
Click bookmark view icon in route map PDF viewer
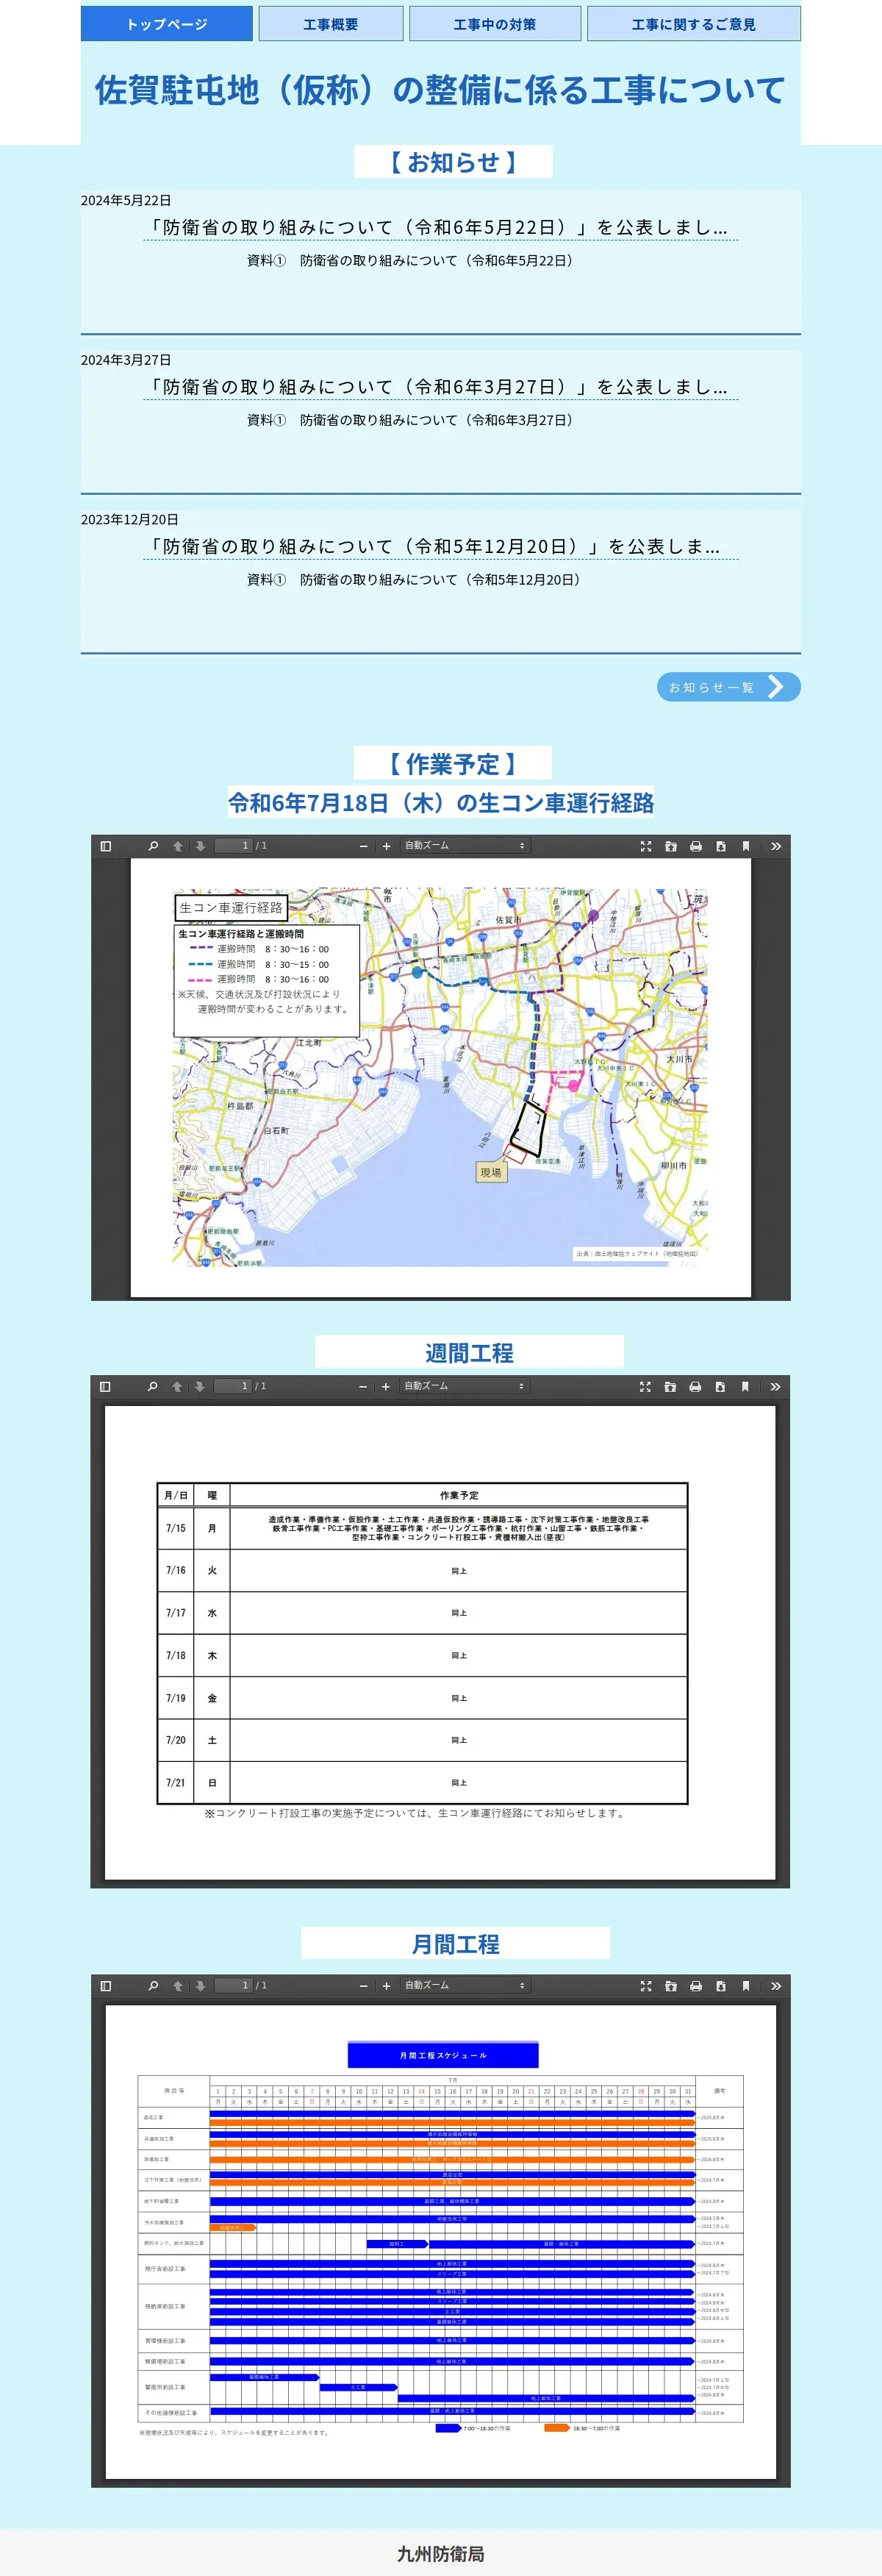pyautogui.click(x=746, y=846)
